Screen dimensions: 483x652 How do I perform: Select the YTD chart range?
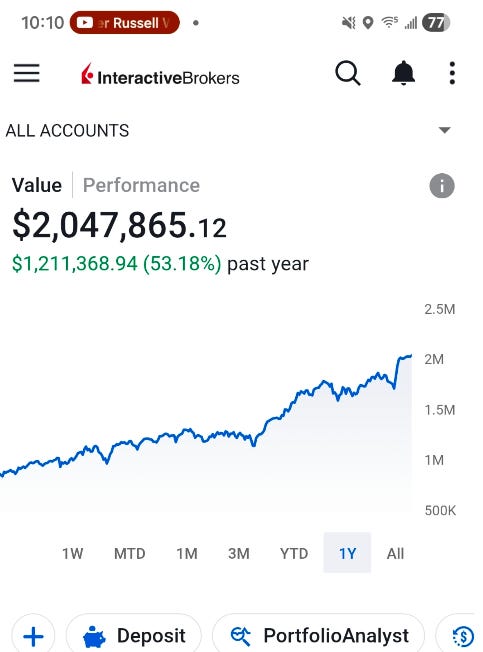[294, 553]
